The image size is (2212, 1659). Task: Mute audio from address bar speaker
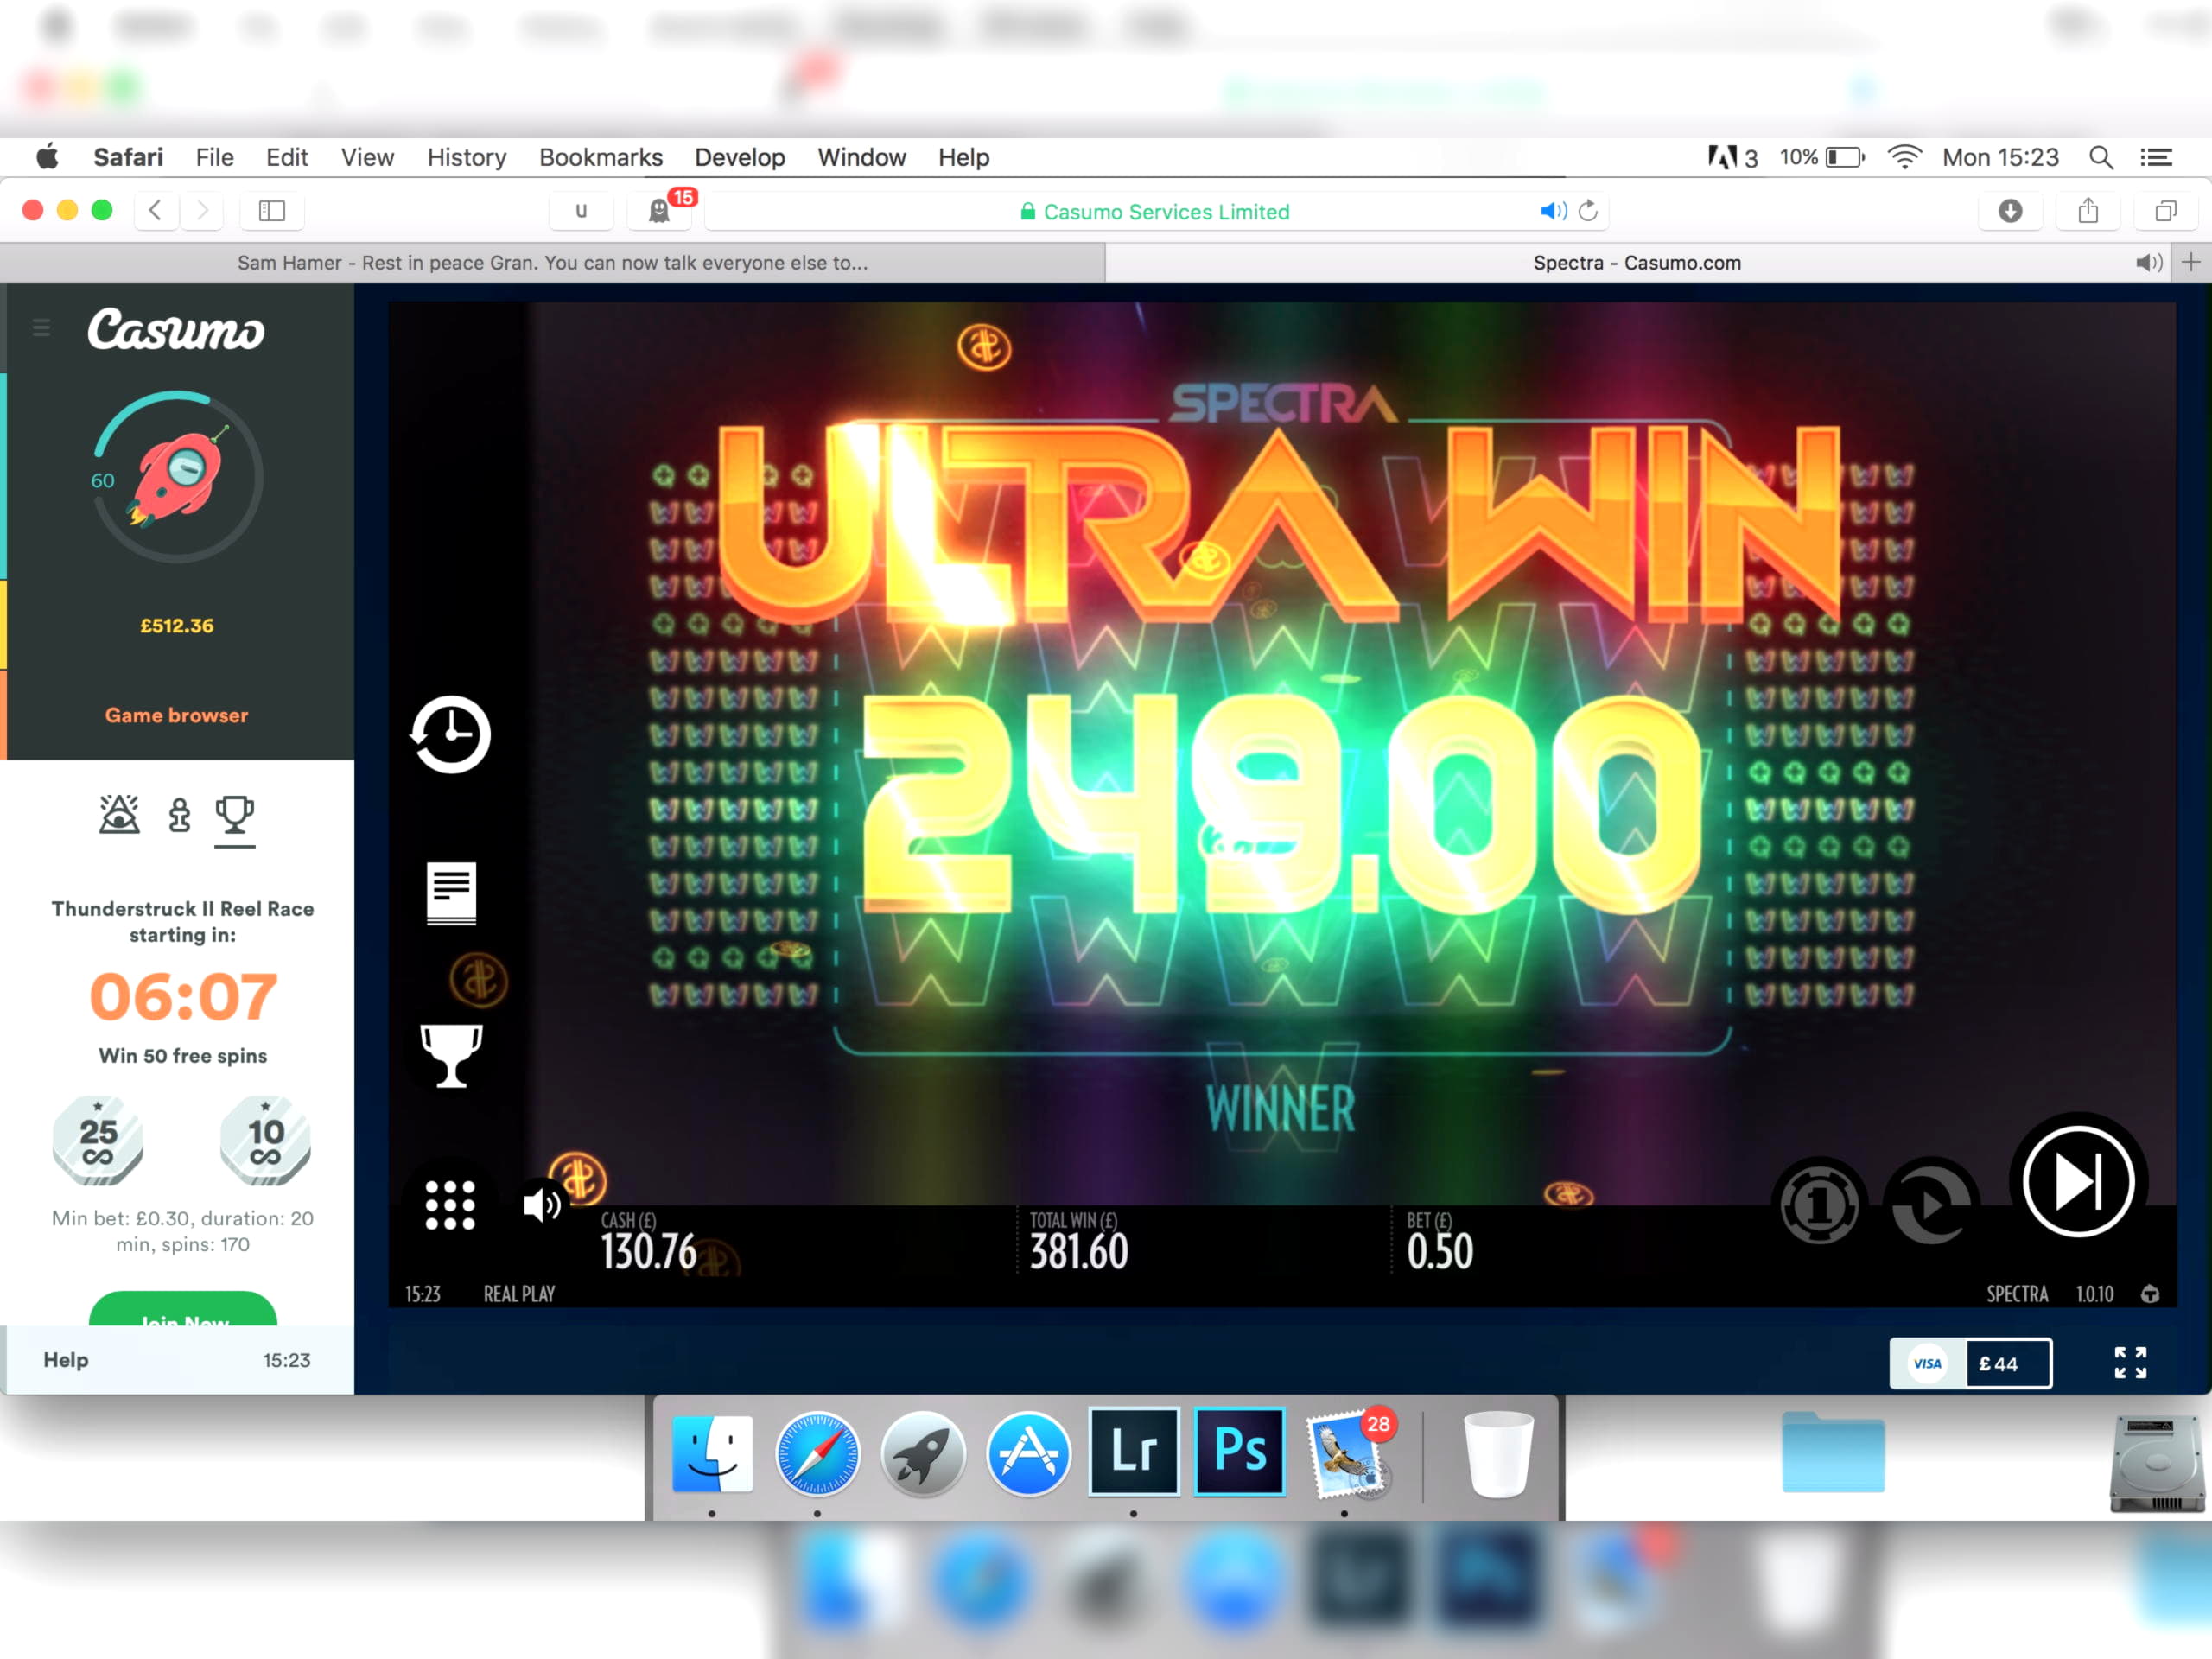[x=1552, y=211]
